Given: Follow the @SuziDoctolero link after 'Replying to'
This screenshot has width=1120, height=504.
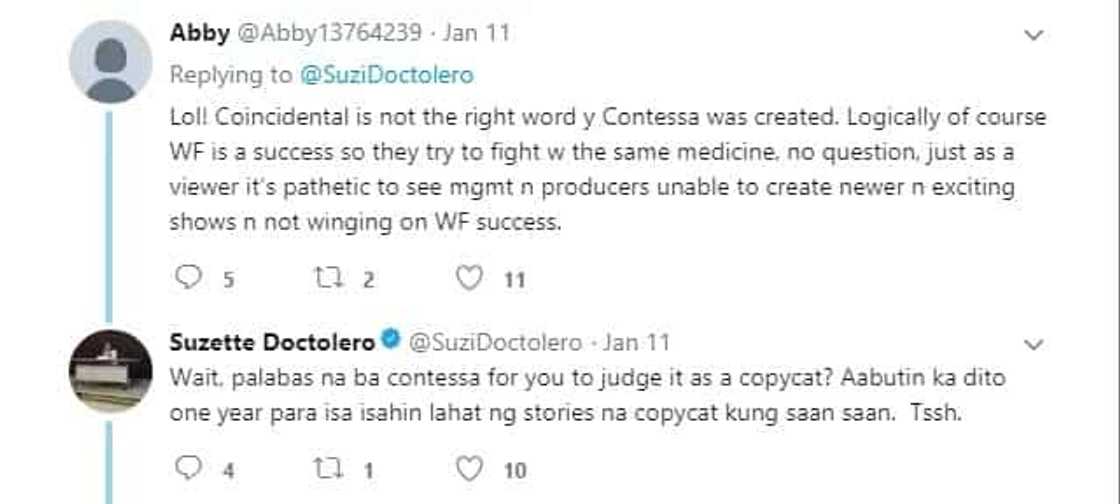Looking at the screenshot, I should point(385,75).
